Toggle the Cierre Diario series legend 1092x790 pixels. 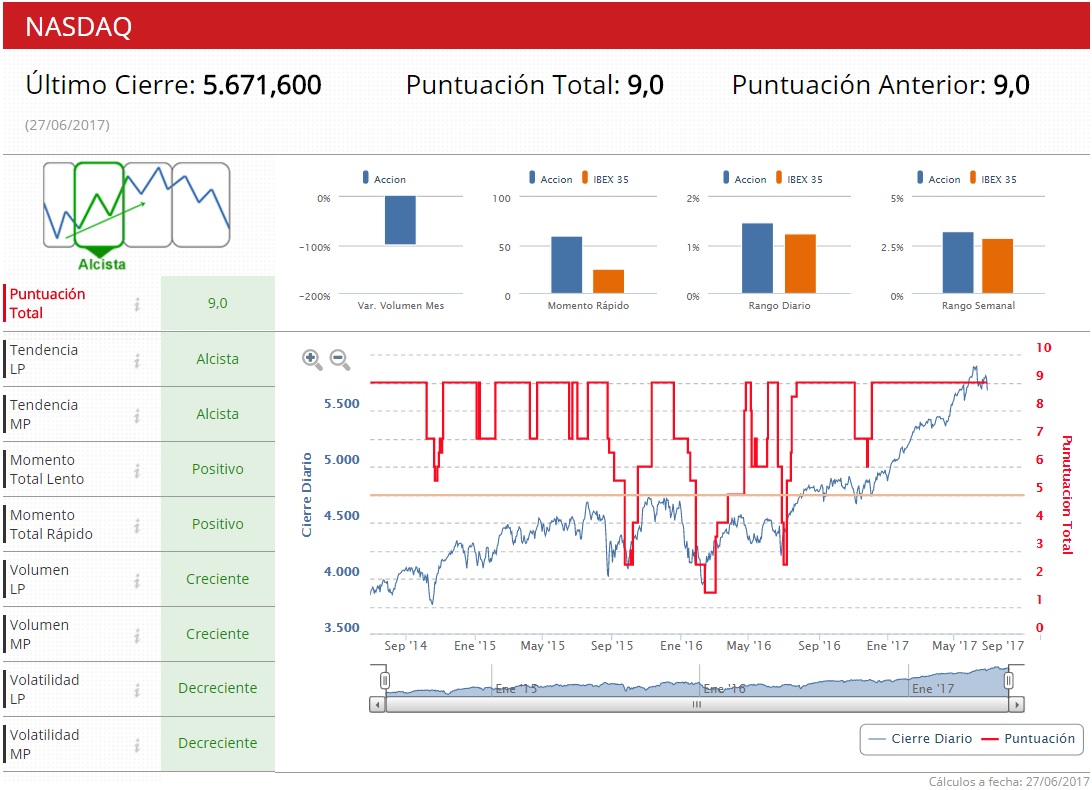[921, 738]
